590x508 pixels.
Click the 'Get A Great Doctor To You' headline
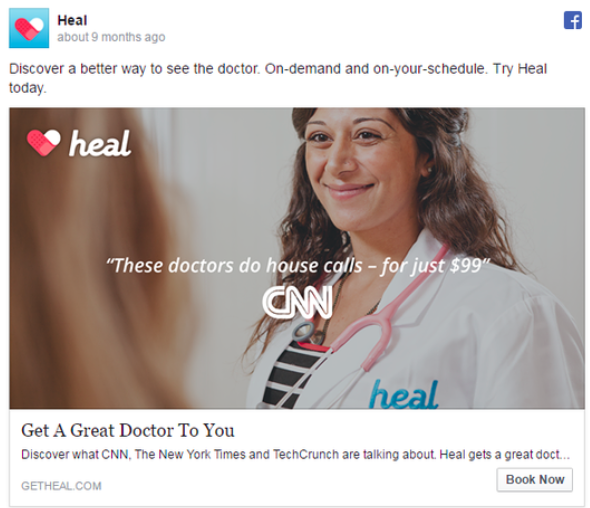coord(128,430)
